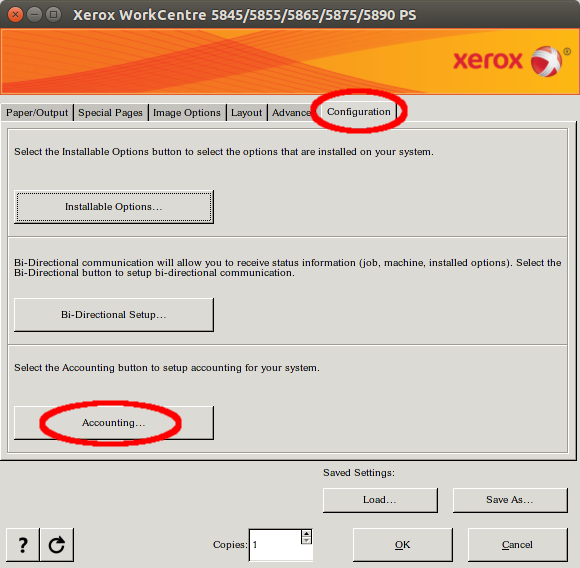
Task: Click the Bi-Directional Setup button
Action: [x=114, y=315]
